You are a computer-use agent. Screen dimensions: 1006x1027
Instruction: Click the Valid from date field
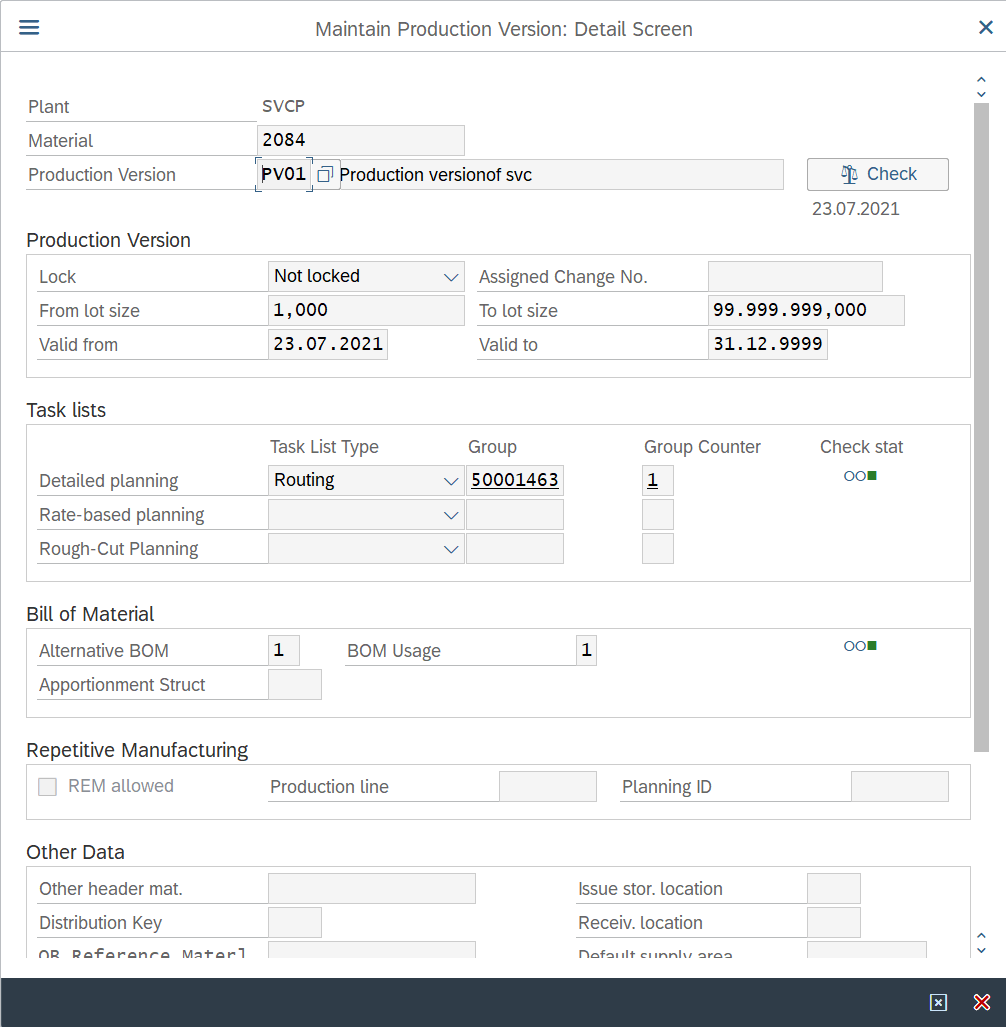(x=328, y=345)
